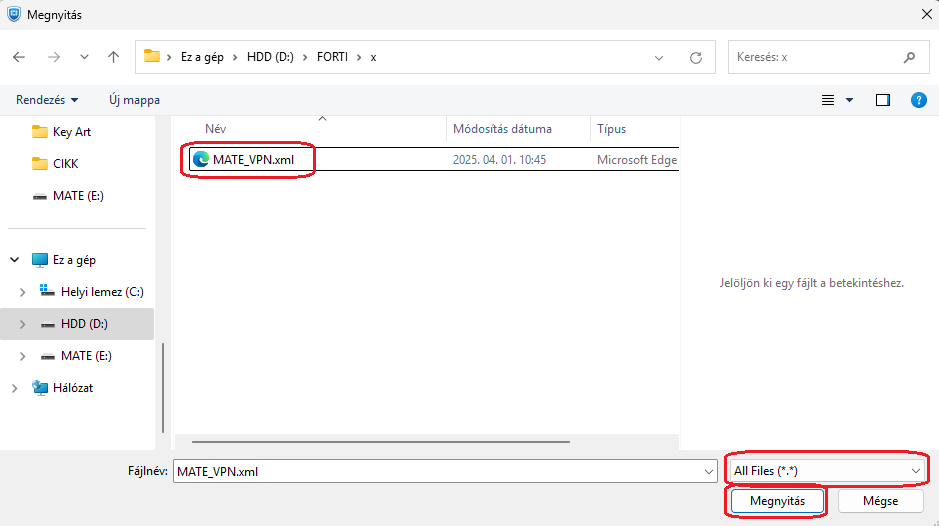The image size is (939, 526).
Task: Select the Key Art folder
Action: tap(71, 131)
